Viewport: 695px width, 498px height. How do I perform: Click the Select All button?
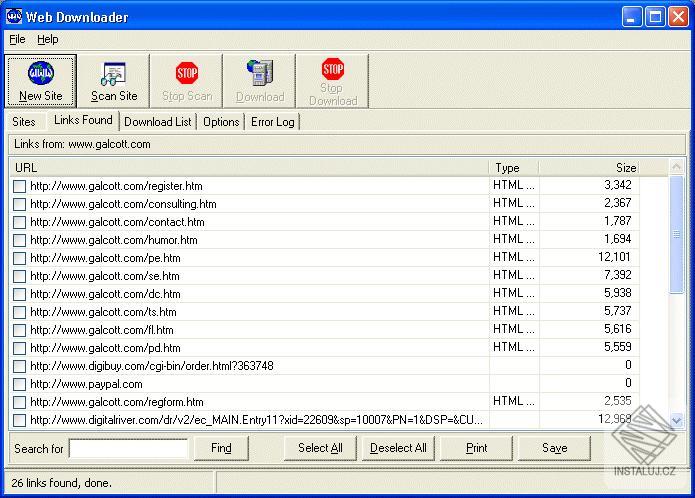point(320,448)
